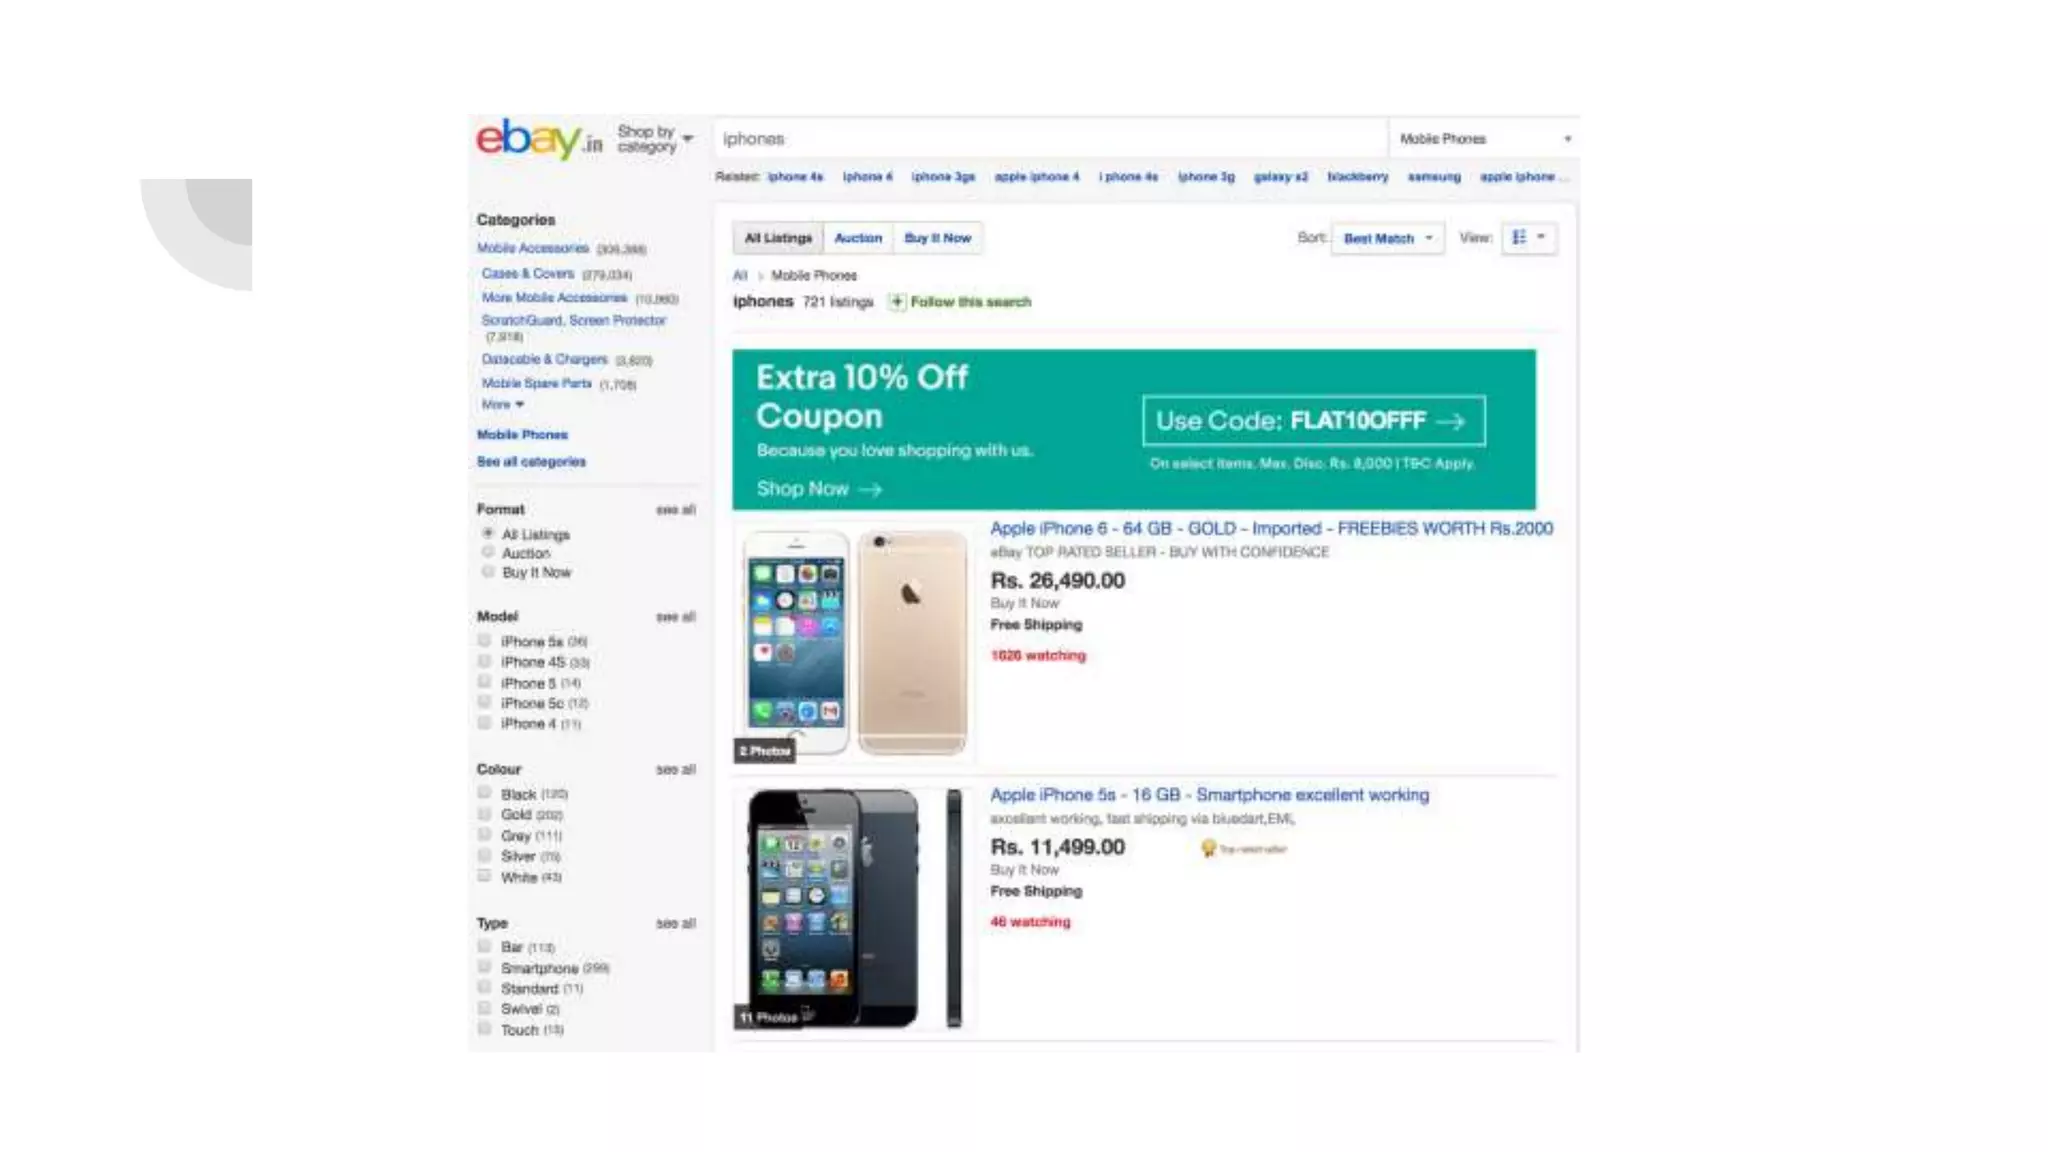Screen dimensions: 2048x1152
Task: Open the 11 Photos badge on iPhone 5s
Action: tap(770, 1017)
